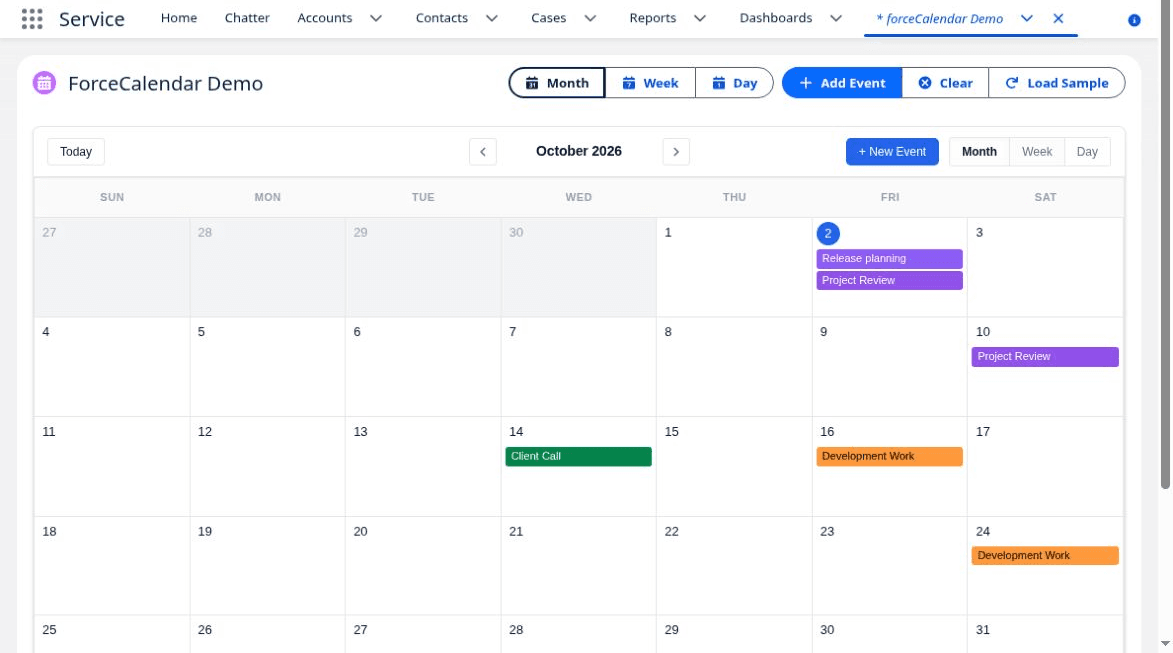Open the Client Call event on October 14
This screenshot has height=653, width=1173.
(578, 456)
